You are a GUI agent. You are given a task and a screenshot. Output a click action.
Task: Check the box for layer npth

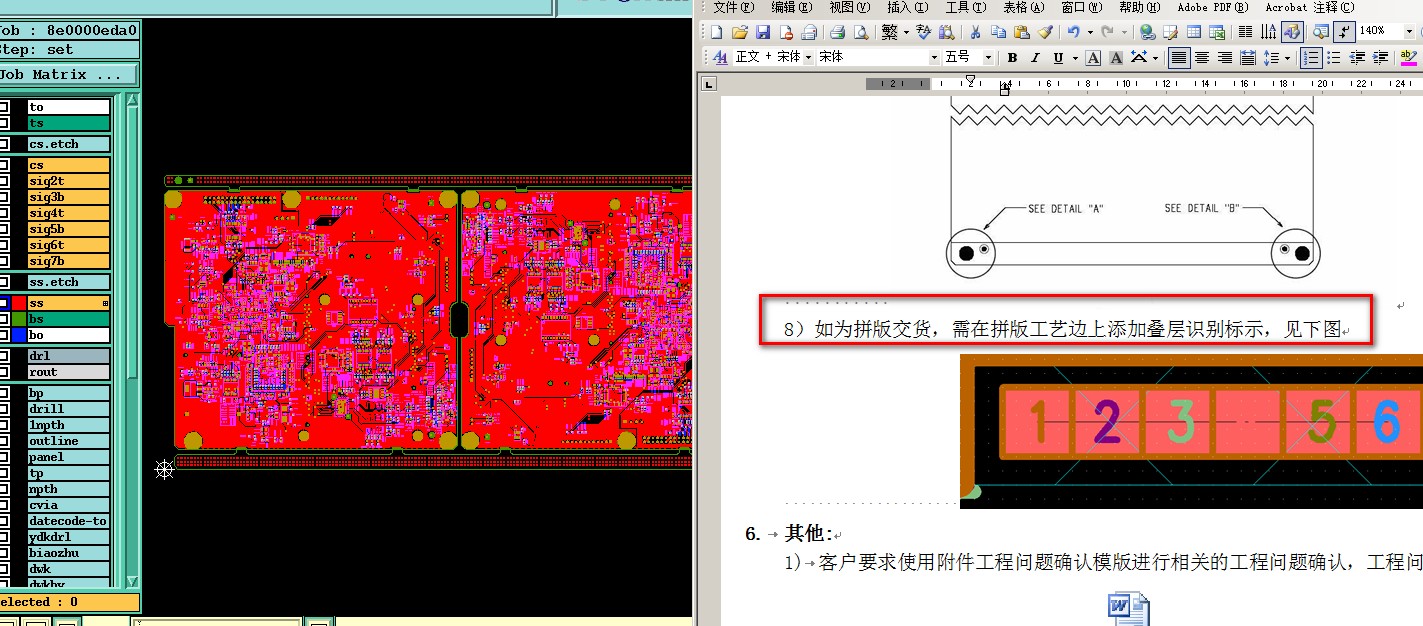click(4, 489)
